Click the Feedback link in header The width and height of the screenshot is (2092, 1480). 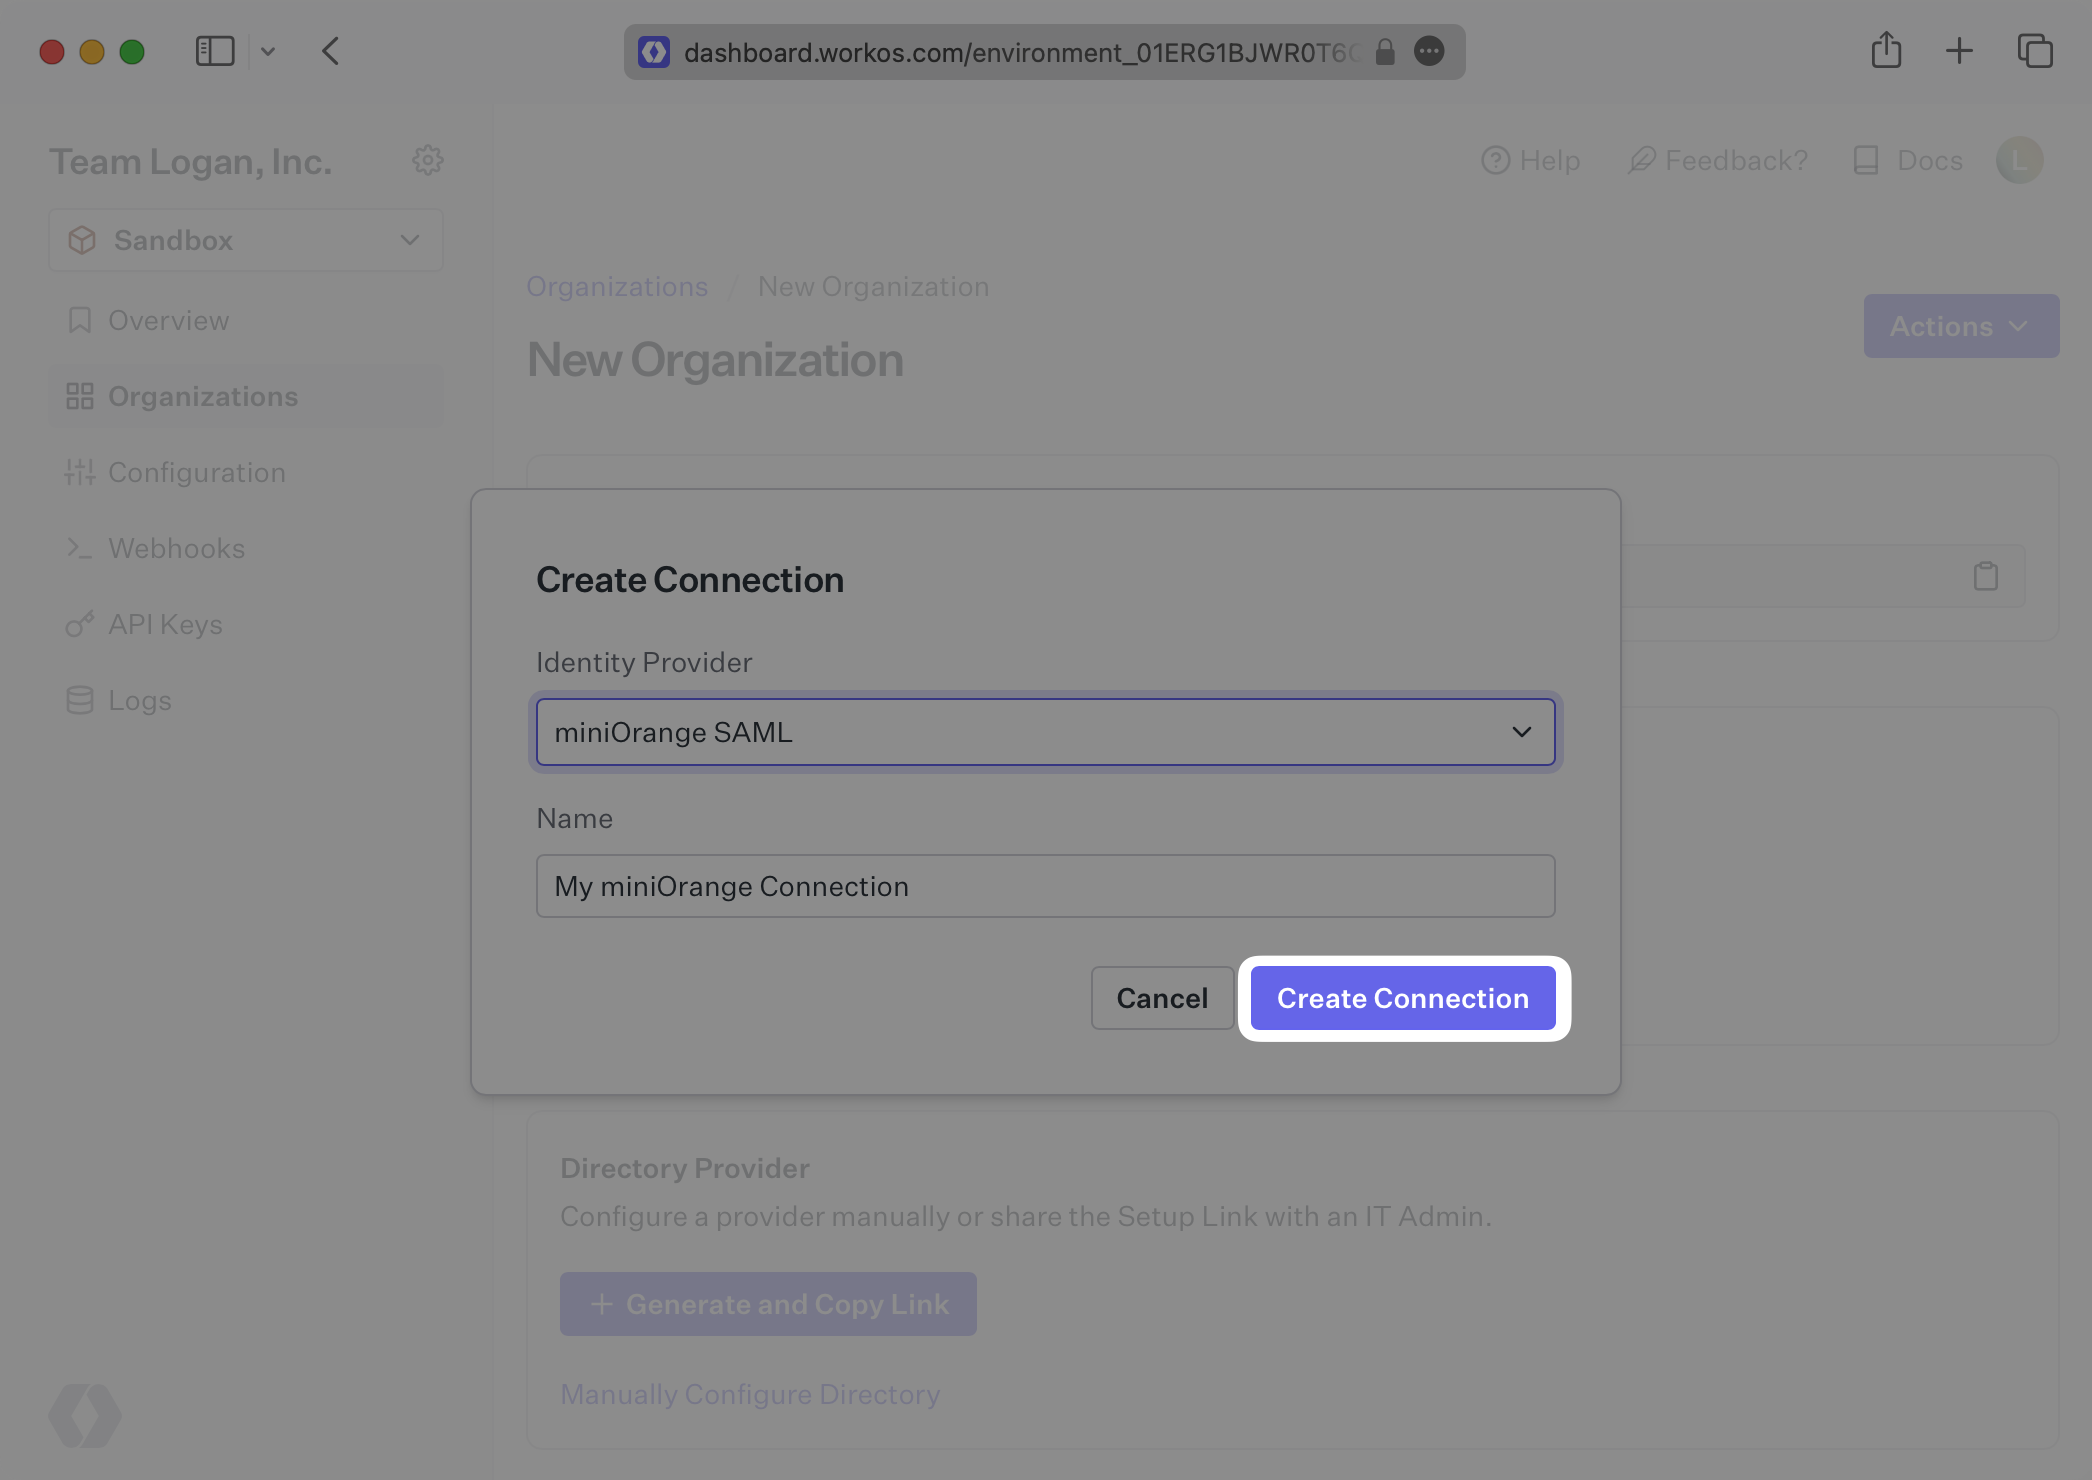pyautogui.click(x=1717, y=160)
